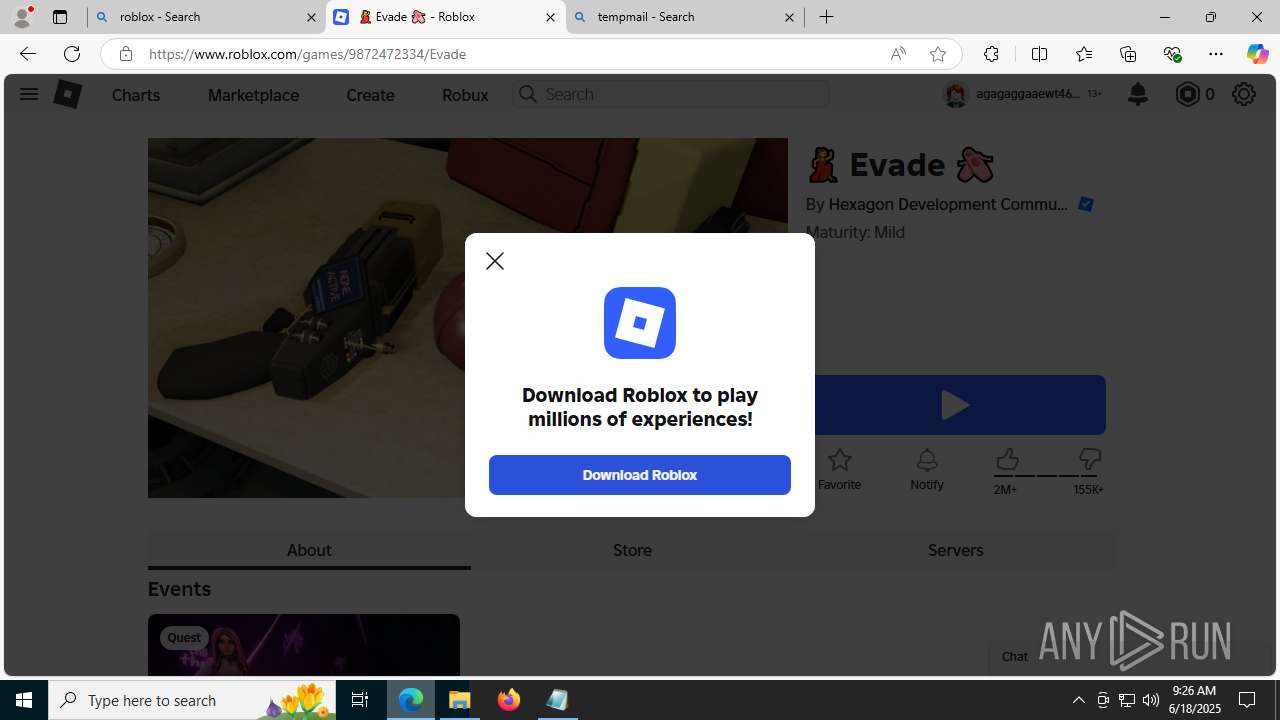Image resolution: width=1280 pixels, height=720 pixels.
Task: Open the Quest event thumbnail
Action: 304,645
